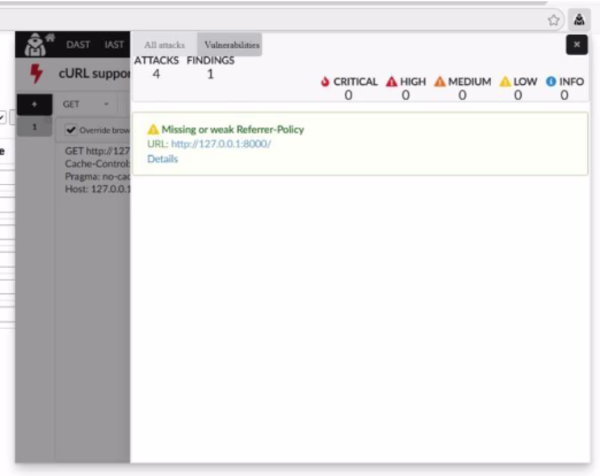The height and width of the screenshot is (476, 600).
Task: Close the vulnerabilities panel with X
Action: click(577, 45)
